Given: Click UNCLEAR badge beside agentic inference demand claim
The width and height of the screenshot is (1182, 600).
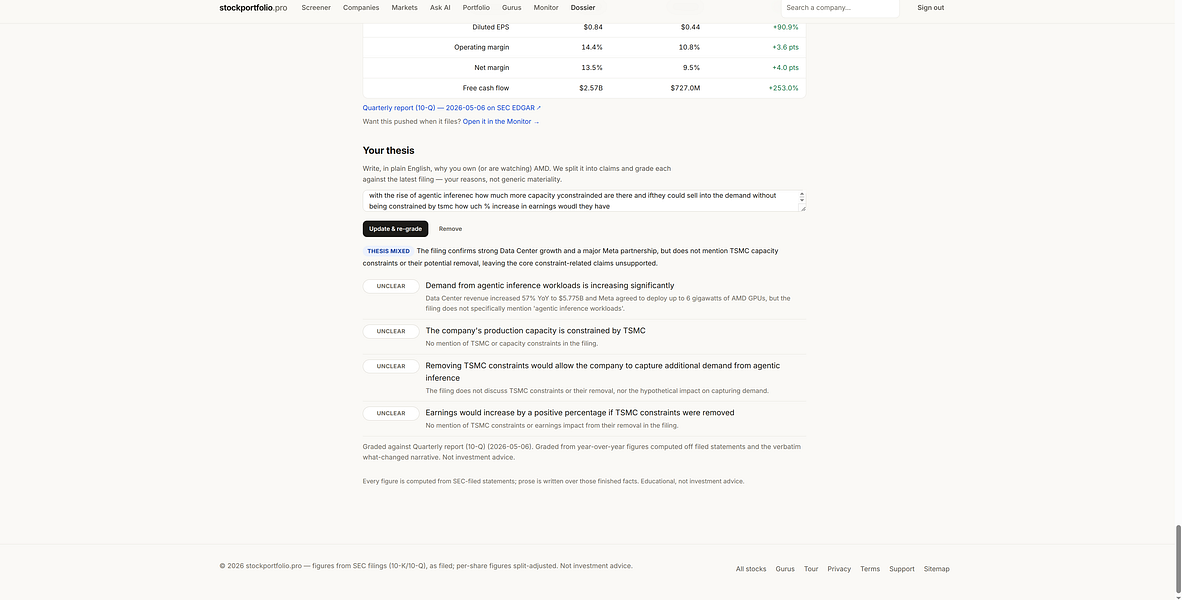Looking at the screenshot, I should [x=390, y=286].
